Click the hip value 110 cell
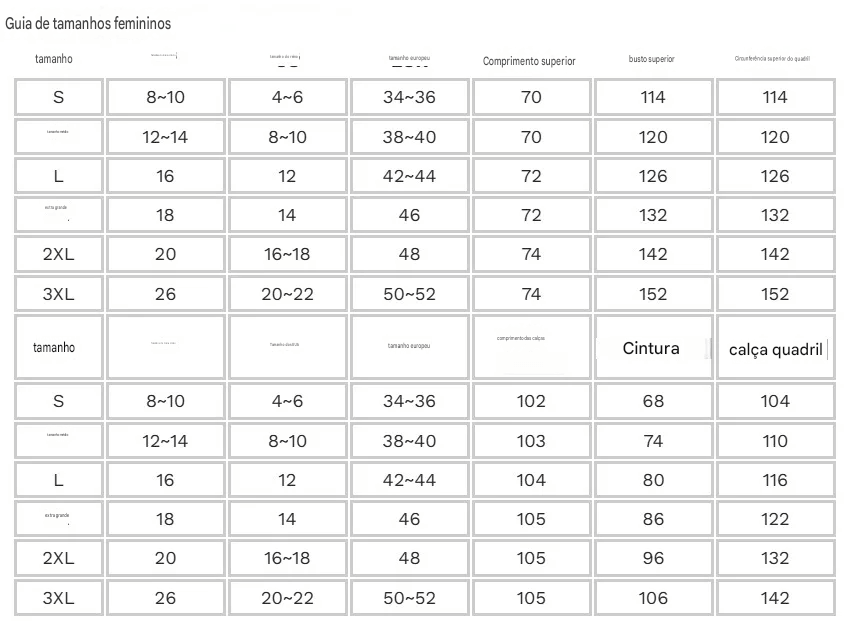 pyautogui.click(x=776, y=441)
